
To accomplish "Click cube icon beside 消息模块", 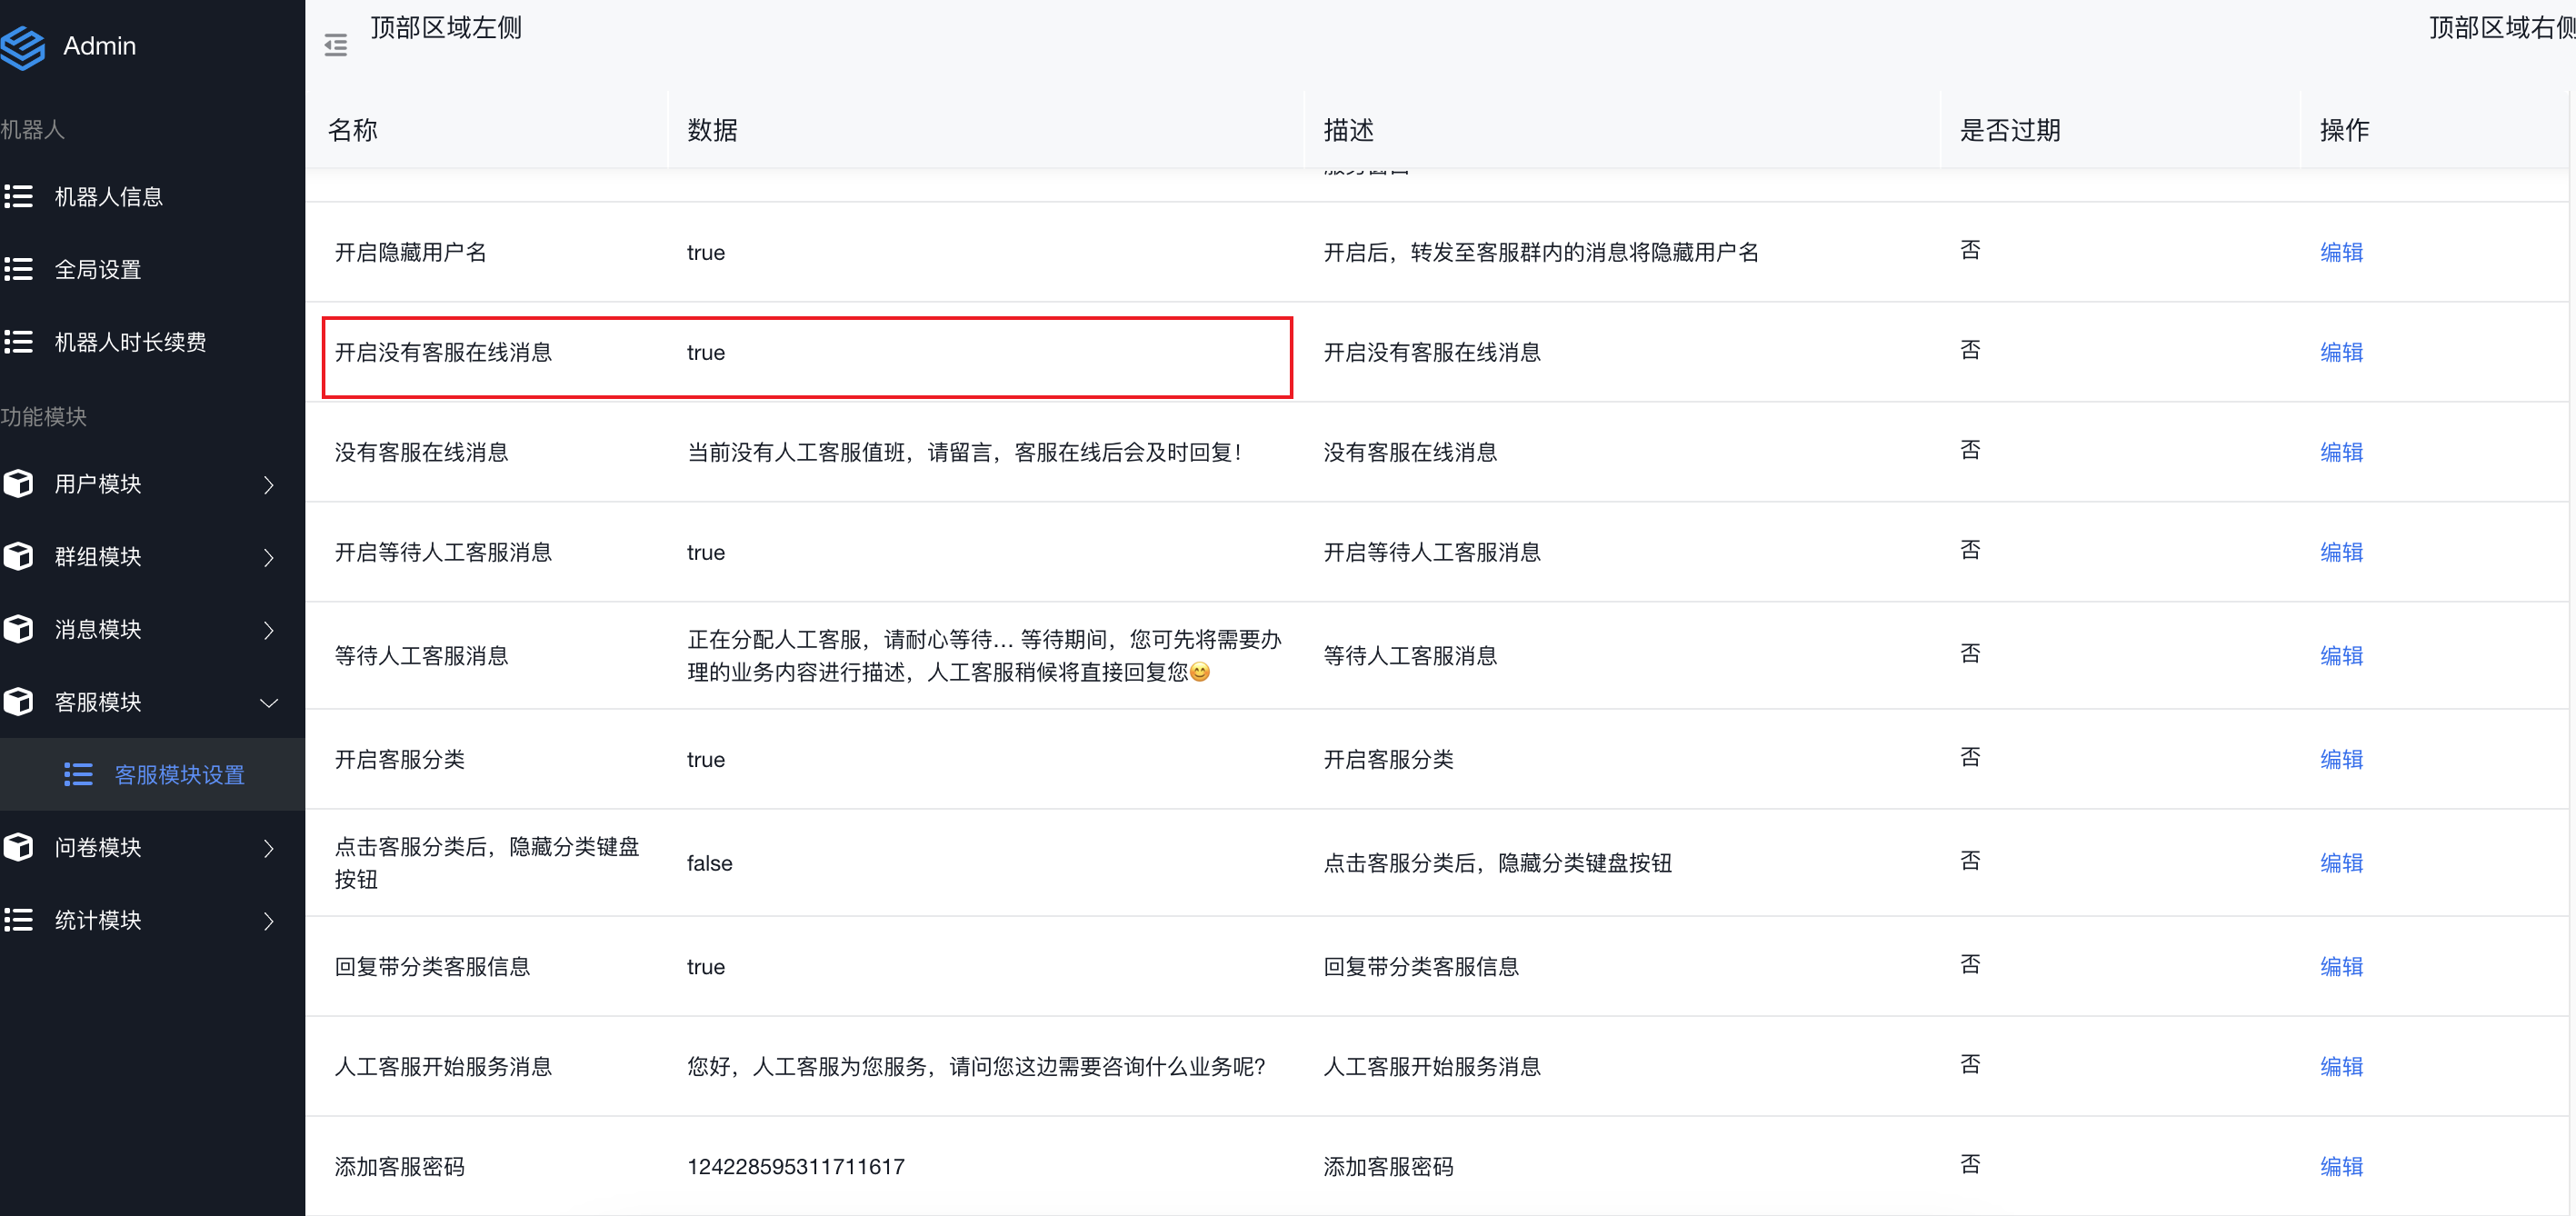I will [19, 629].
